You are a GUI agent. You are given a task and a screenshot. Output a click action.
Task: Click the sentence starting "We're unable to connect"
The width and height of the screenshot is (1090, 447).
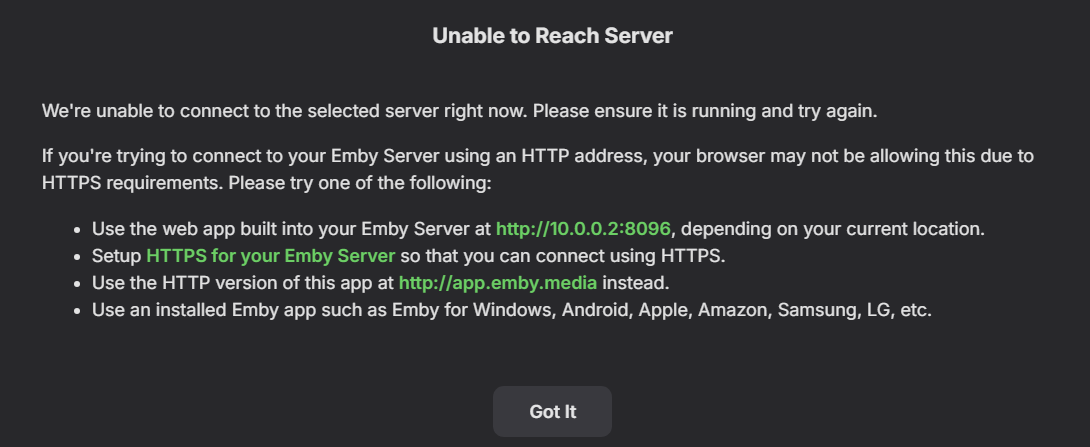coord(459,110)
